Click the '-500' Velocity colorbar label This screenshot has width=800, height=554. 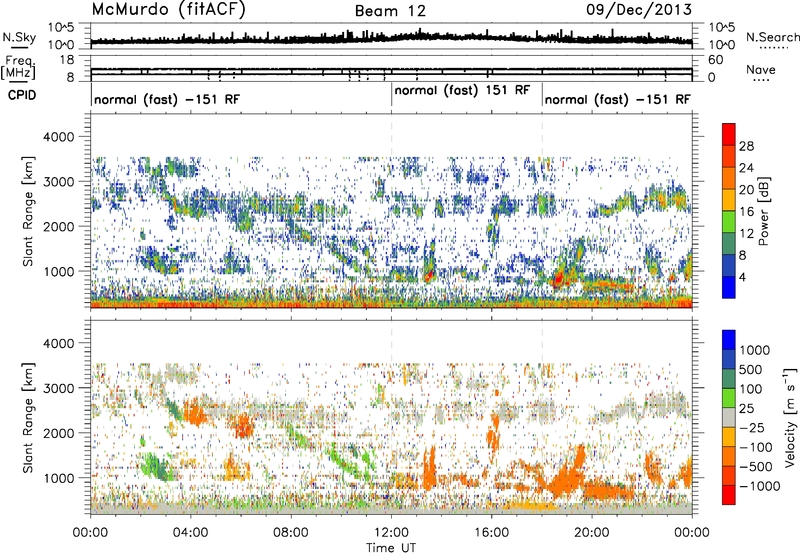(x=756, y=467)
